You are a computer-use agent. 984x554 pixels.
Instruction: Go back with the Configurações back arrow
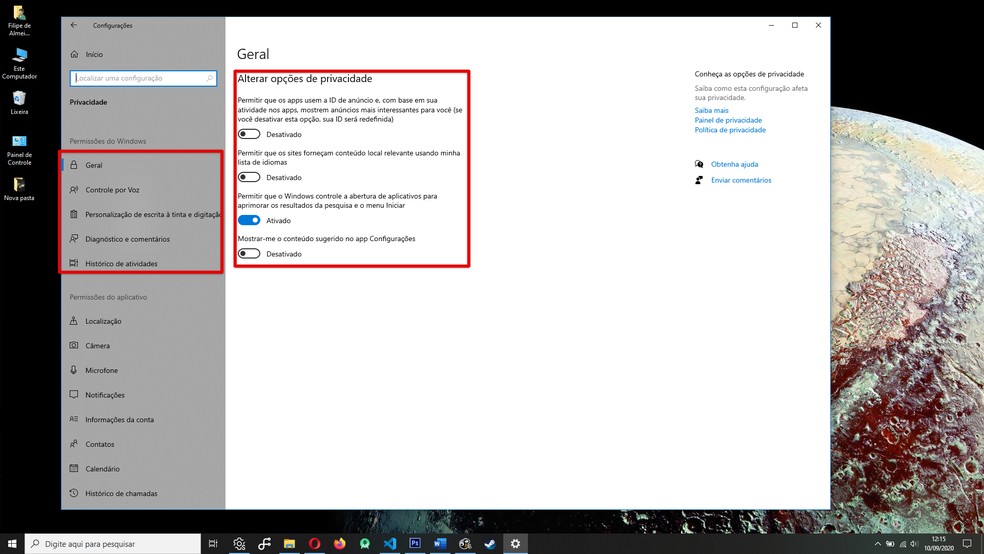[74, 25]
